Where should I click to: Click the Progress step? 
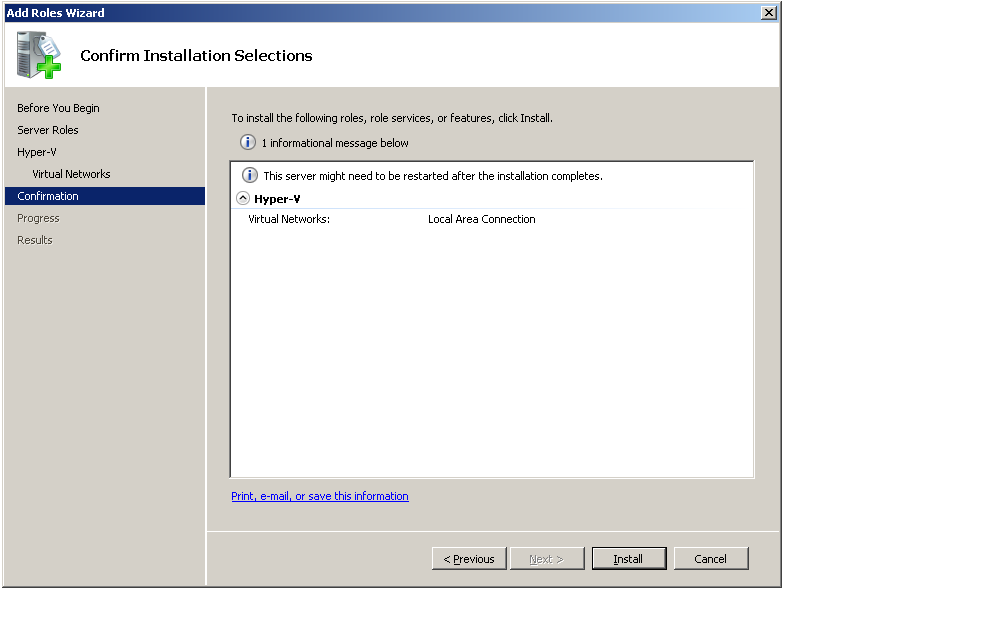pos(38,218)
